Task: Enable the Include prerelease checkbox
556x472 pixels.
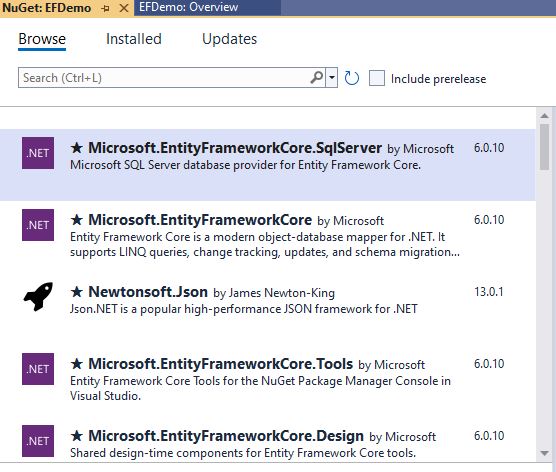Action: pos(377,78)
